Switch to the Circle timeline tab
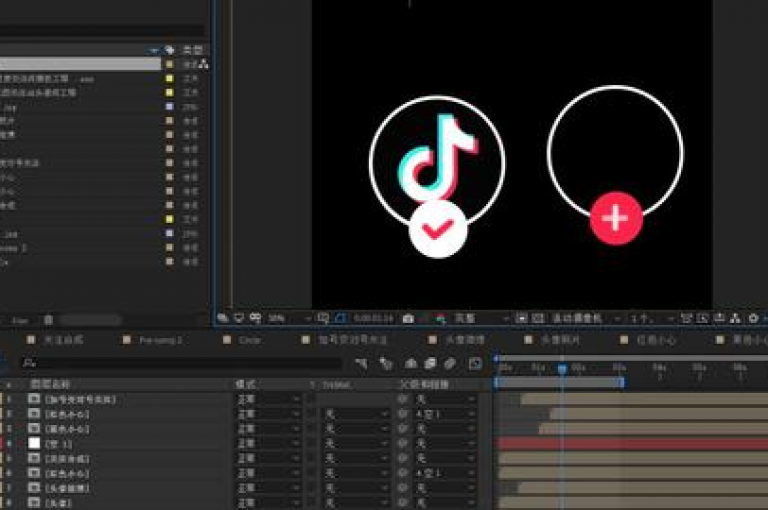 [249, 340]
